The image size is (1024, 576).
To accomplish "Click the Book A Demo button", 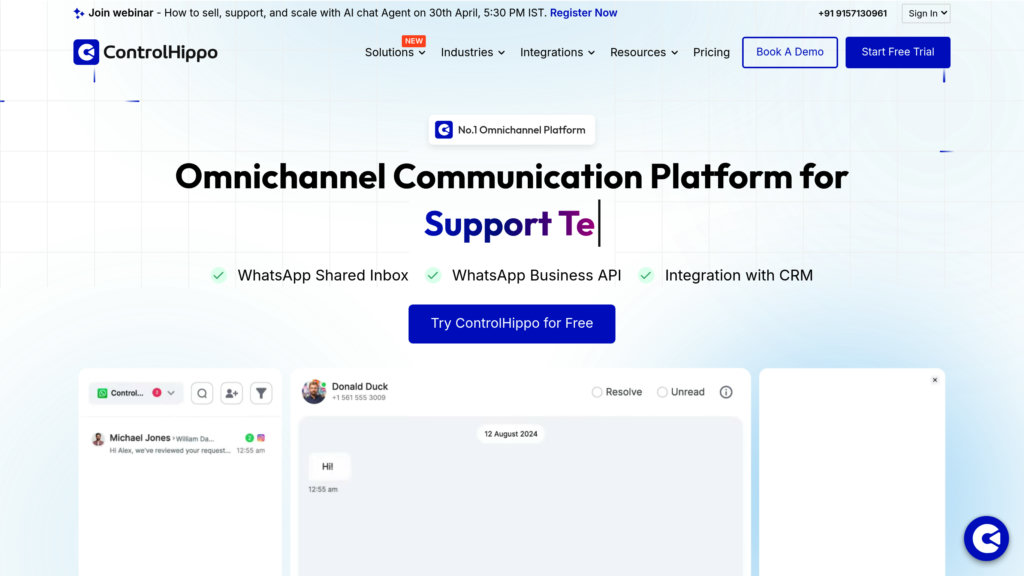I will tap(789, 52).
